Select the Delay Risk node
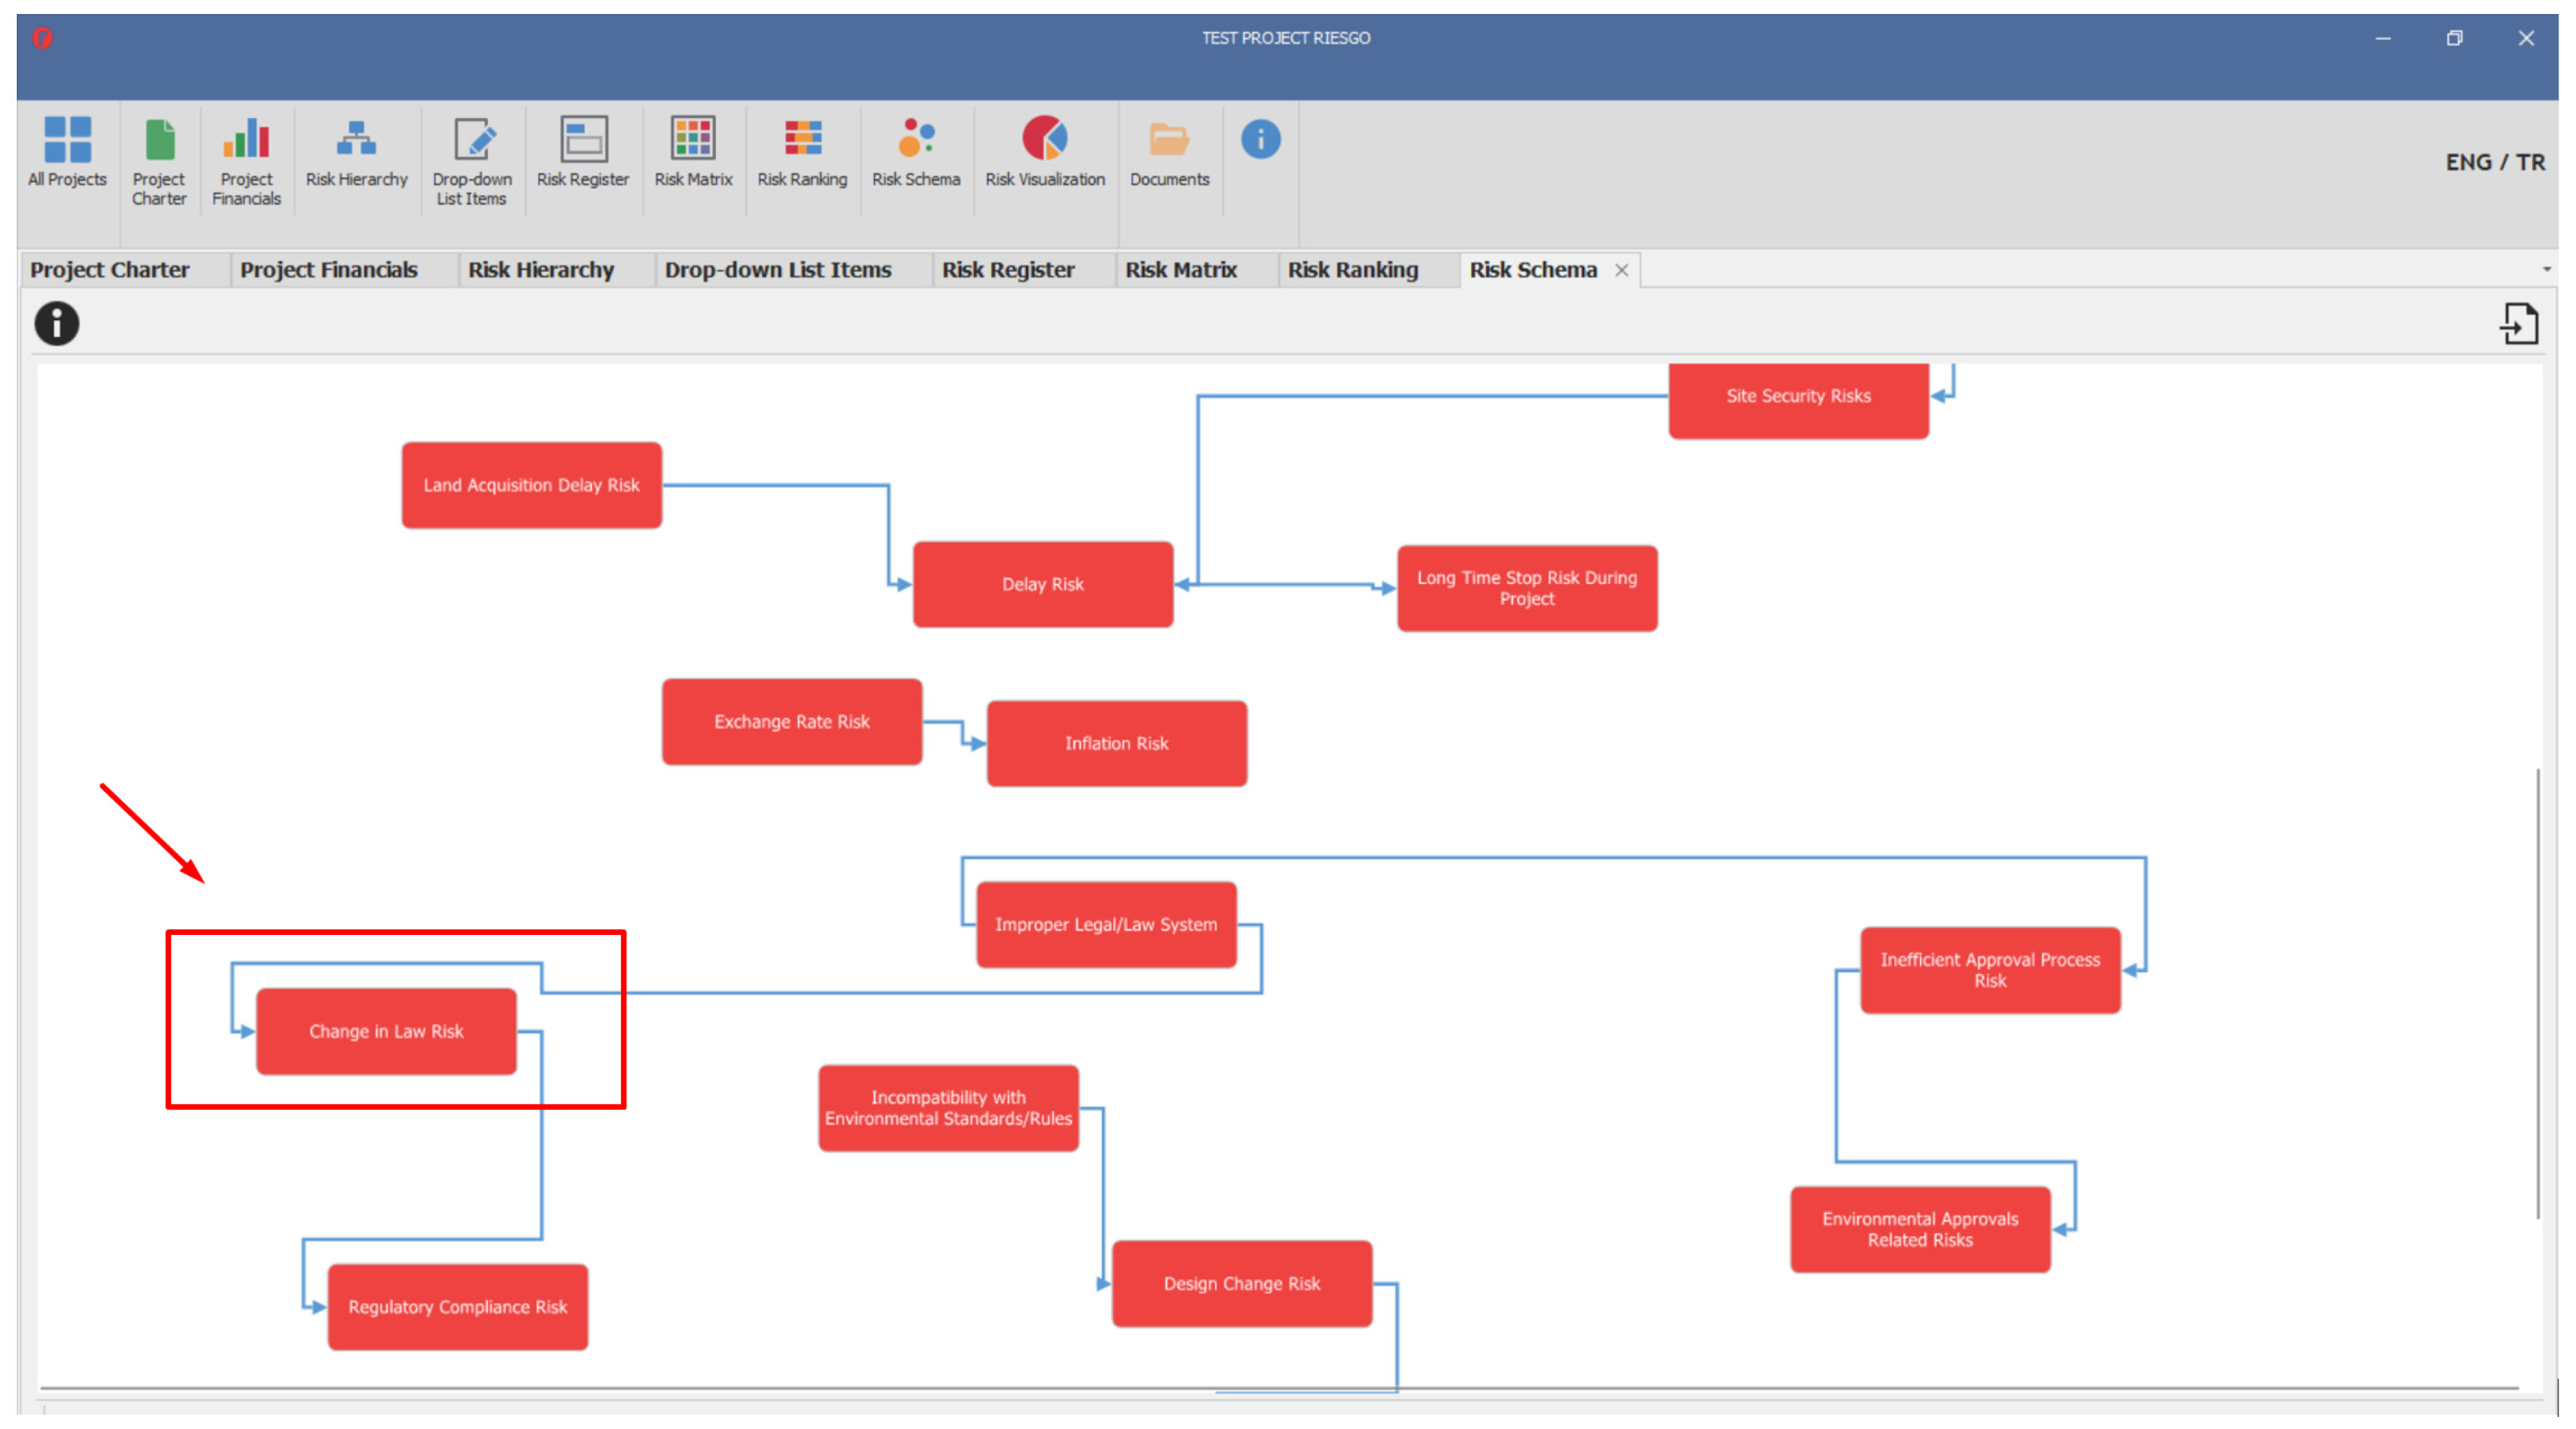The width and height of the screenshot is (2576, 1429). pyautogui.click(x=1042, y=585)
